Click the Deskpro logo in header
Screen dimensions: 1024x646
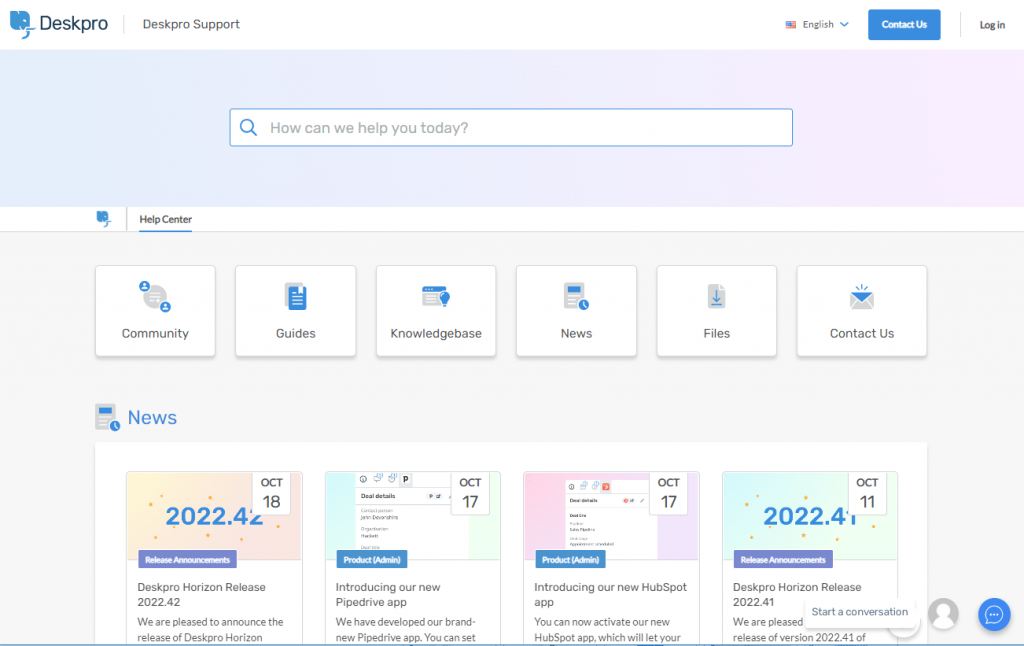[59, 24]
